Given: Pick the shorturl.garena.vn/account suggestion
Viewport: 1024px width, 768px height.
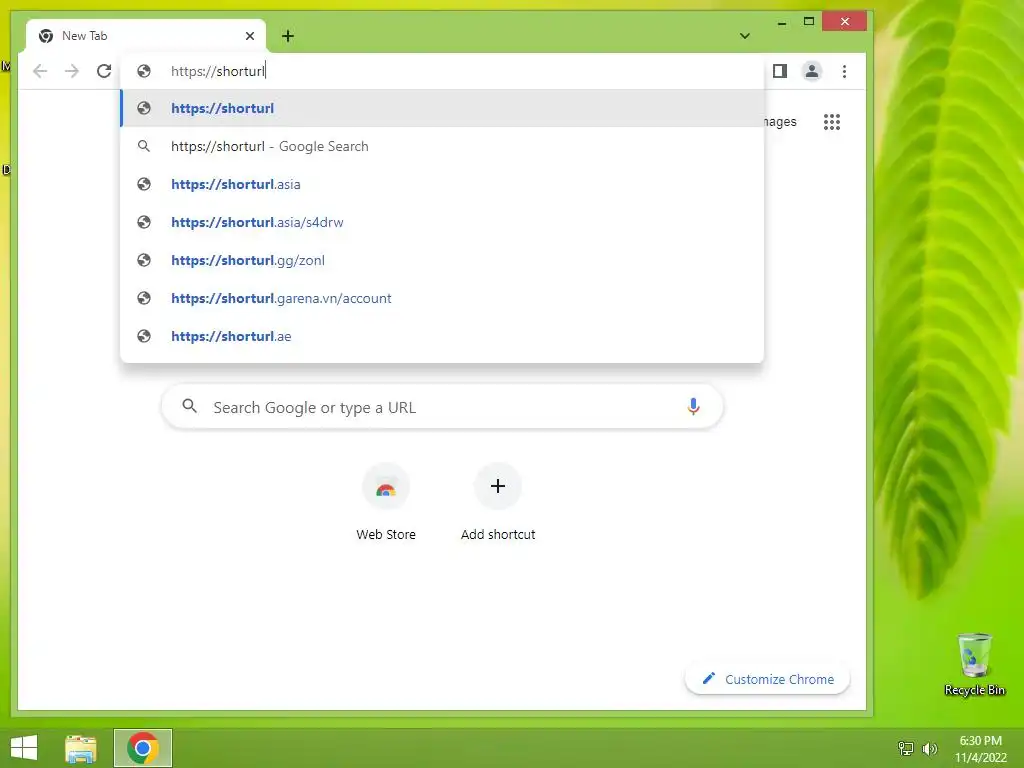Looking at the screenshot, I should [x=442, y=298].
